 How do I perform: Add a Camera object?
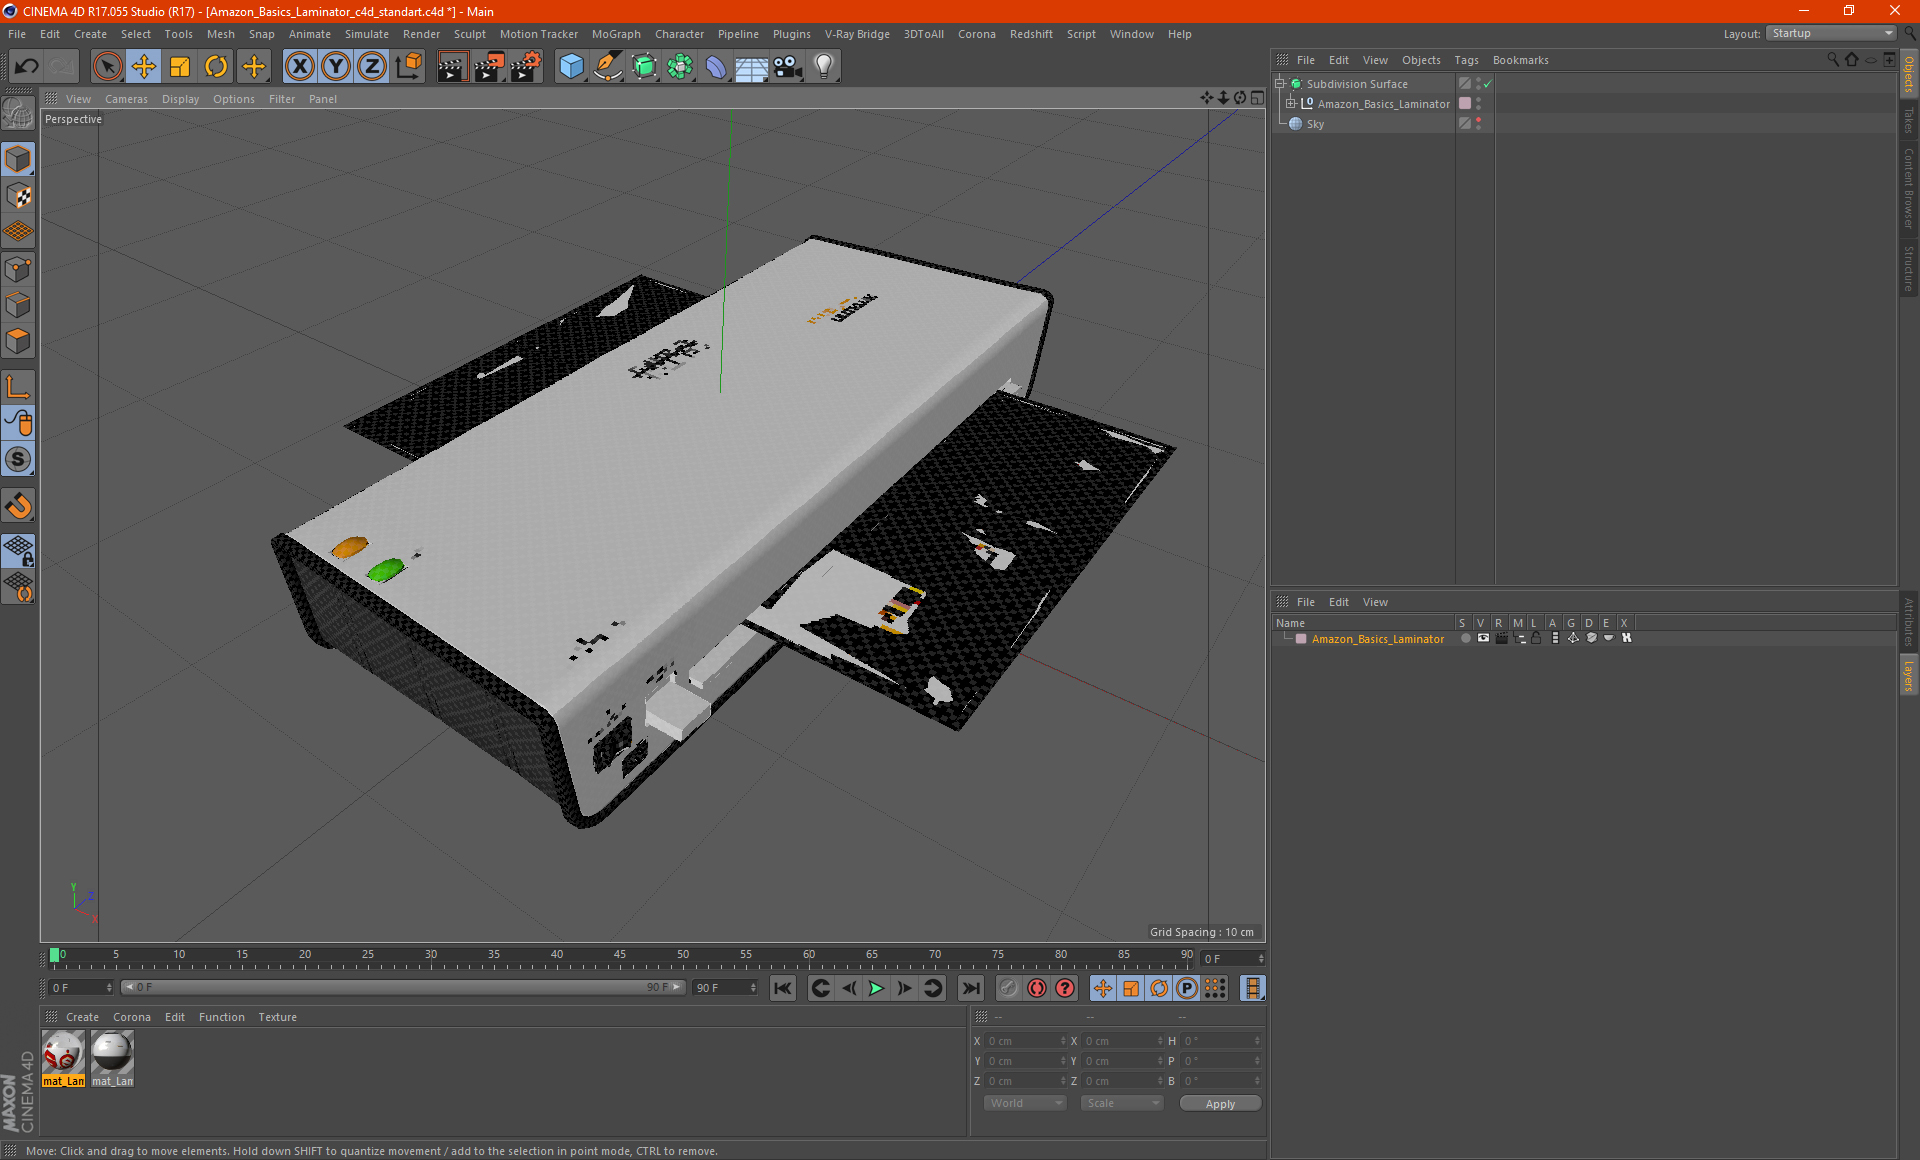click(788, 67)
